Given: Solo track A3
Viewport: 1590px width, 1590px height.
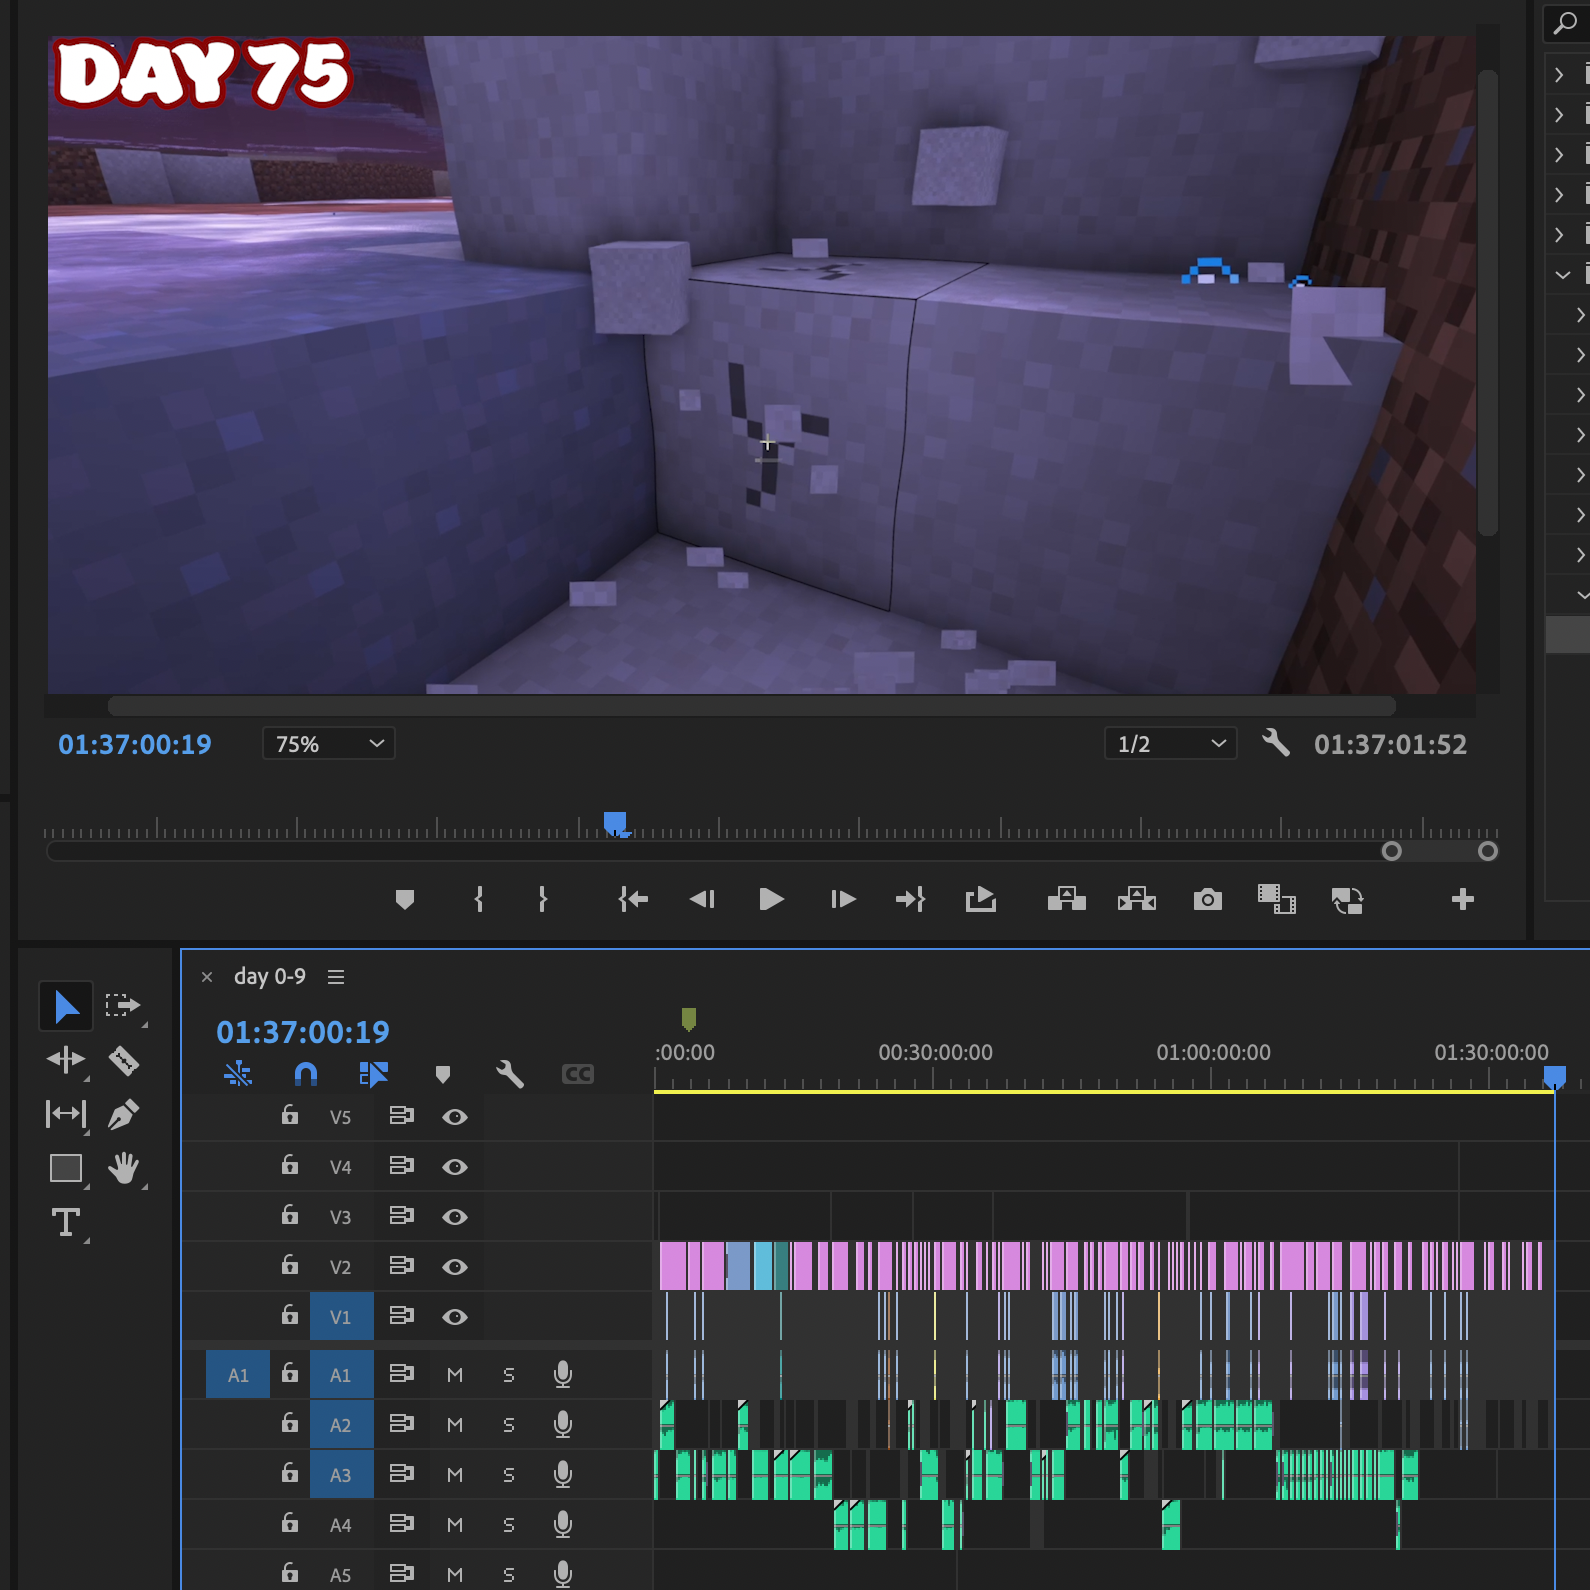Looking at the screenshot, I should (x=509, y=1475).
